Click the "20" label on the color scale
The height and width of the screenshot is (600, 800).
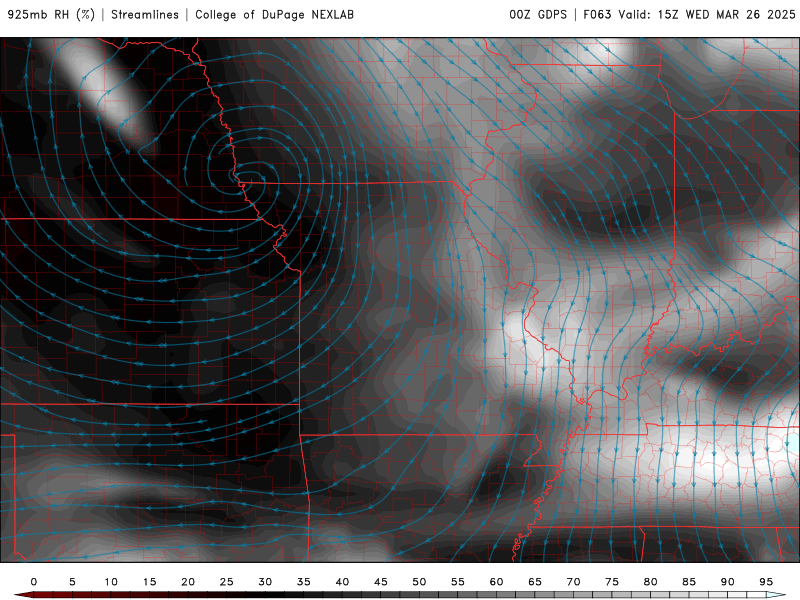(x=188, y=582)
